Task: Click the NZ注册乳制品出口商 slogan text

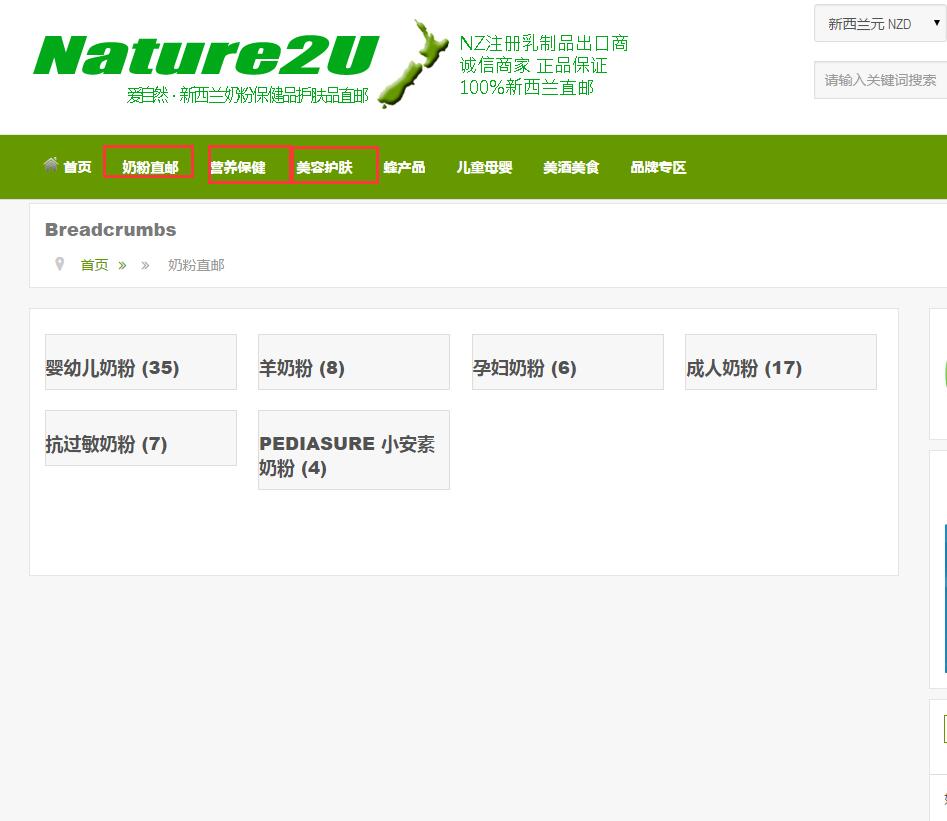Action: (544, 43)
